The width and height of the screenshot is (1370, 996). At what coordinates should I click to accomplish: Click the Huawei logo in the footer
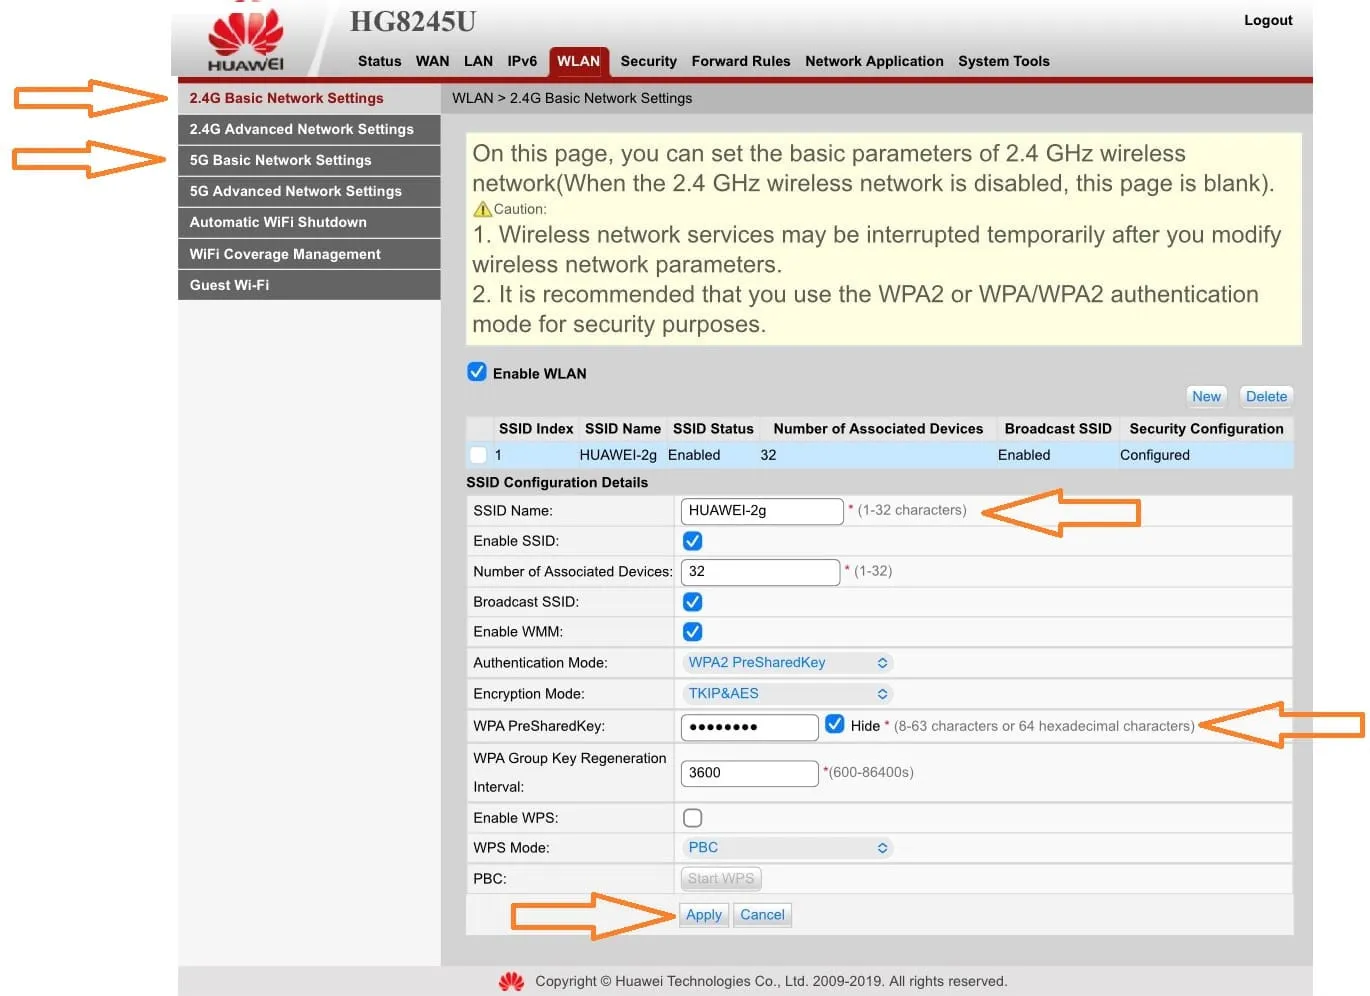click(511, 981)
